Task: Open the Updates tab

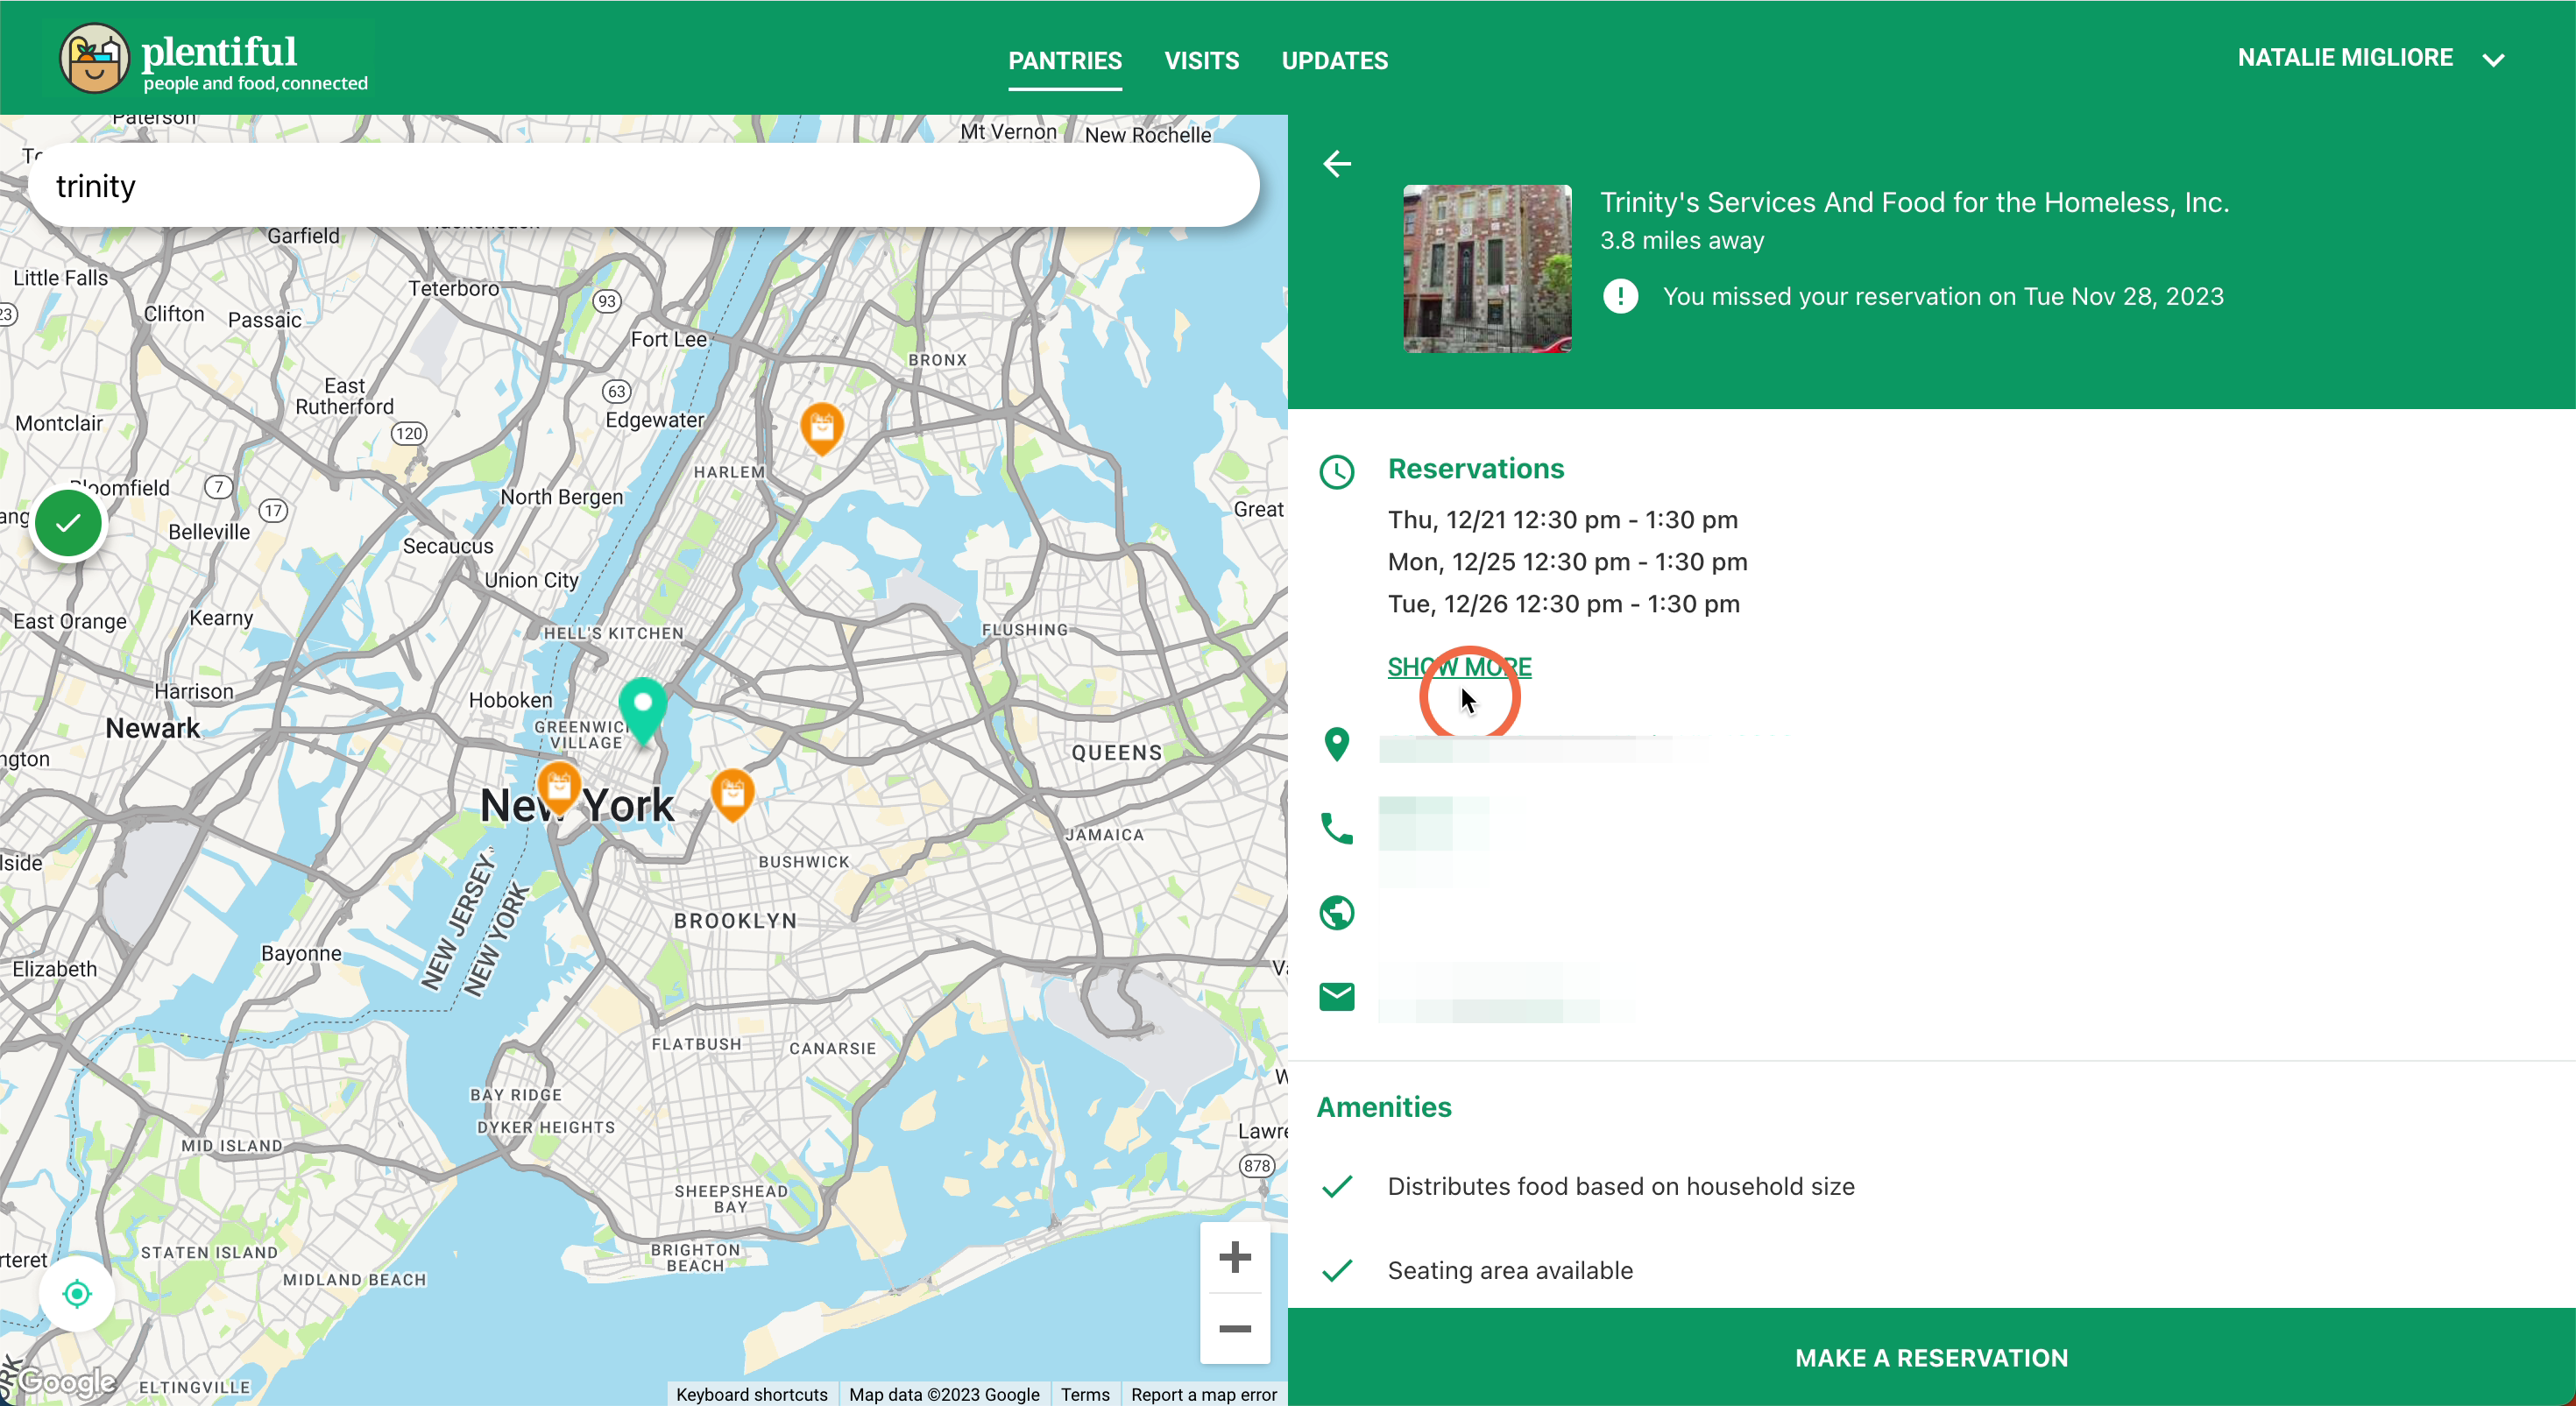Action: tap(1334, 60)
